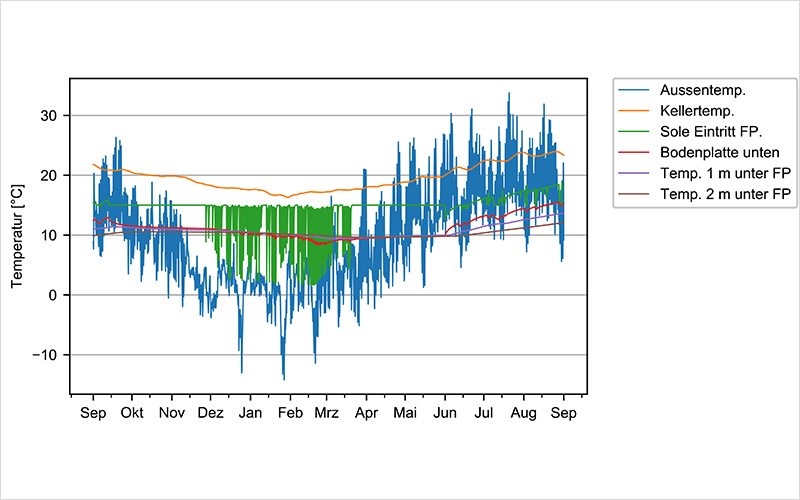This screenshot has height=500, width=800.
Task: Select the Mrz month label on x-axis
Action: [x=326, y=412]
